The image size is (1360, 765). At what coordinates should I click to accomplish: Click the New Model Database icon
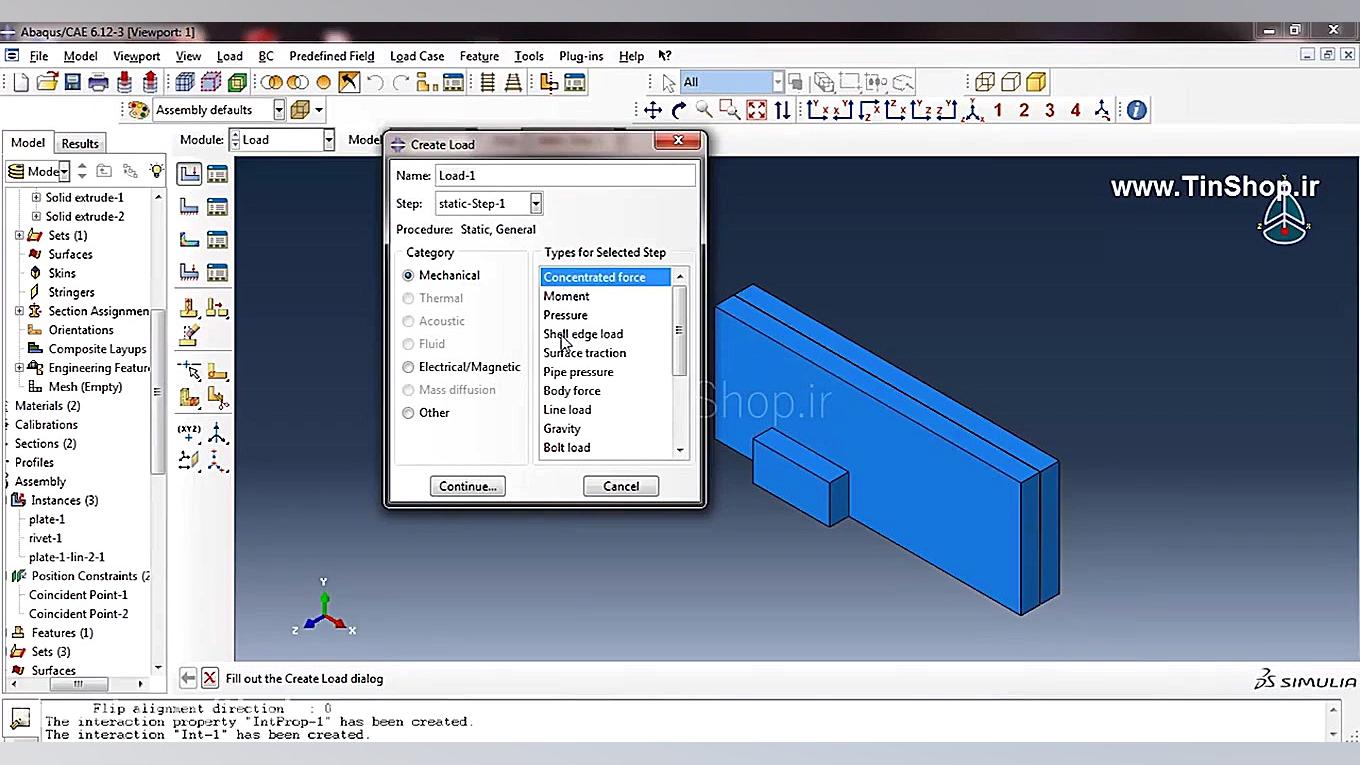21,82
